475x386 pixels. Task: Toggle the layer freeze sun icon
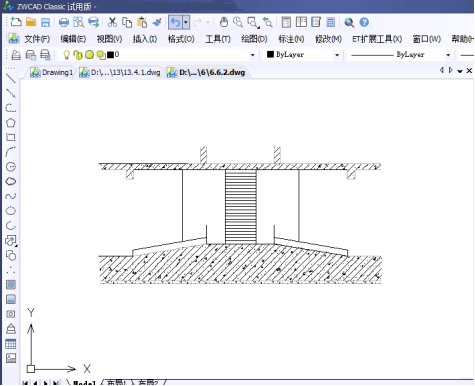click(89, 55)
